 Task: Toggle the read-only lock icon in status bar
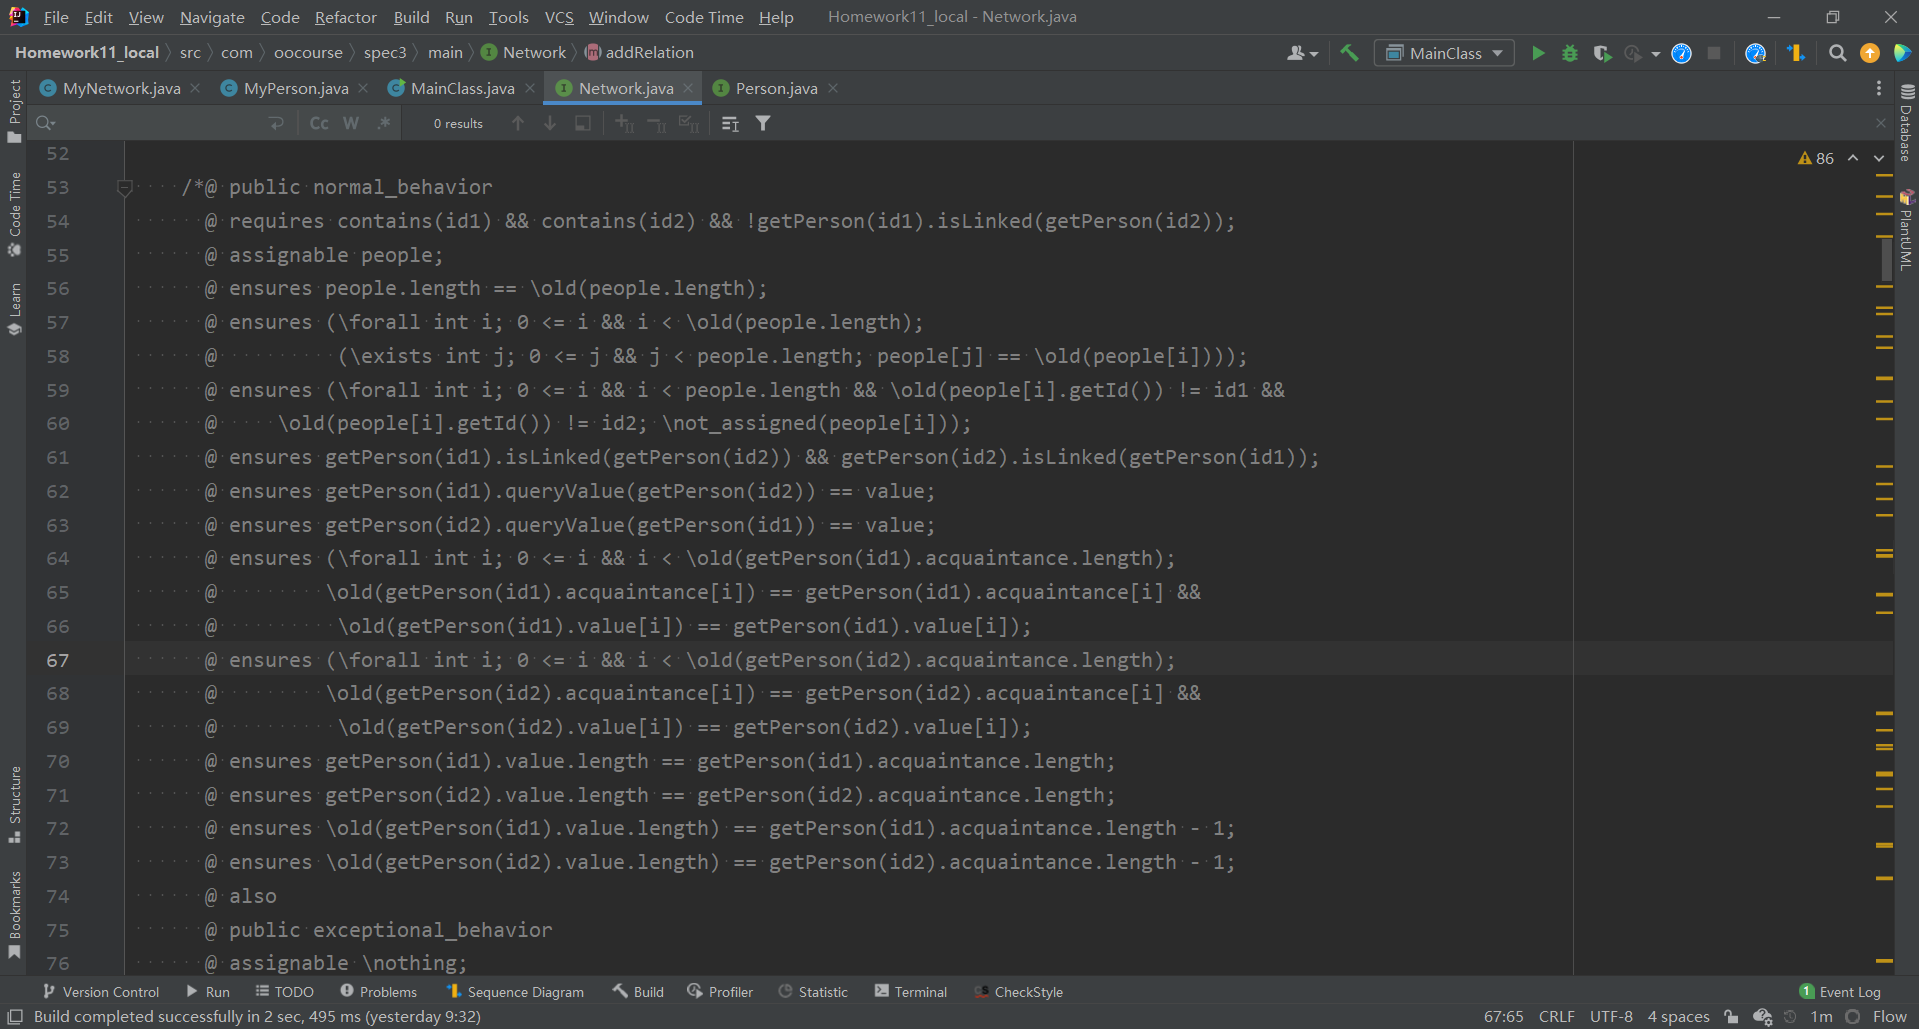click(1731, 1017)
